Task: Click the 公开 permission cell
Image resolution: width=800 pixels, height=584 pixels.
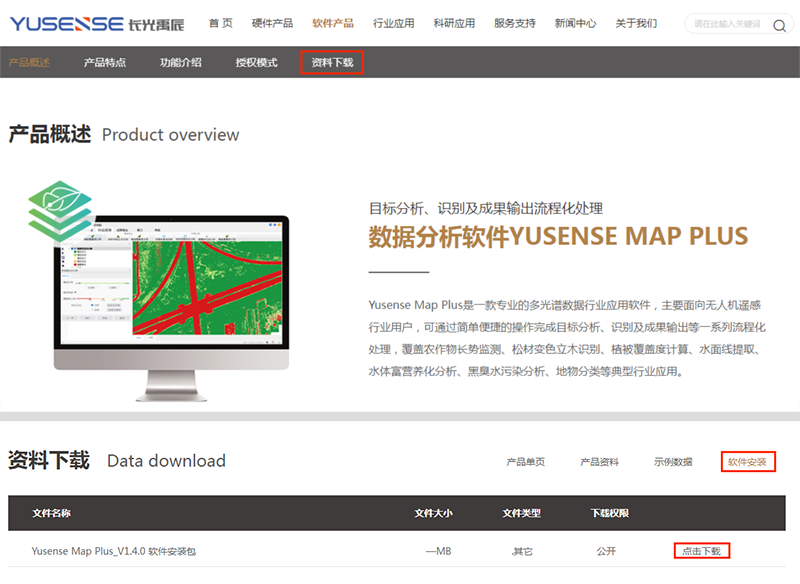Action: click(x=607, y=551)
